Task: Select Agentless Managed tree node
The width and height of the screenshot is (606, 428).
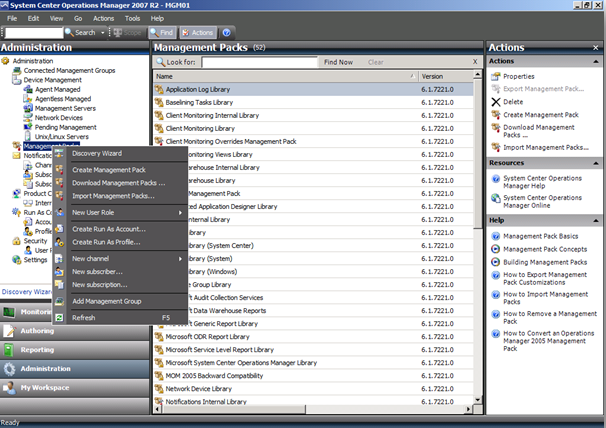Action: click(63, 99)
